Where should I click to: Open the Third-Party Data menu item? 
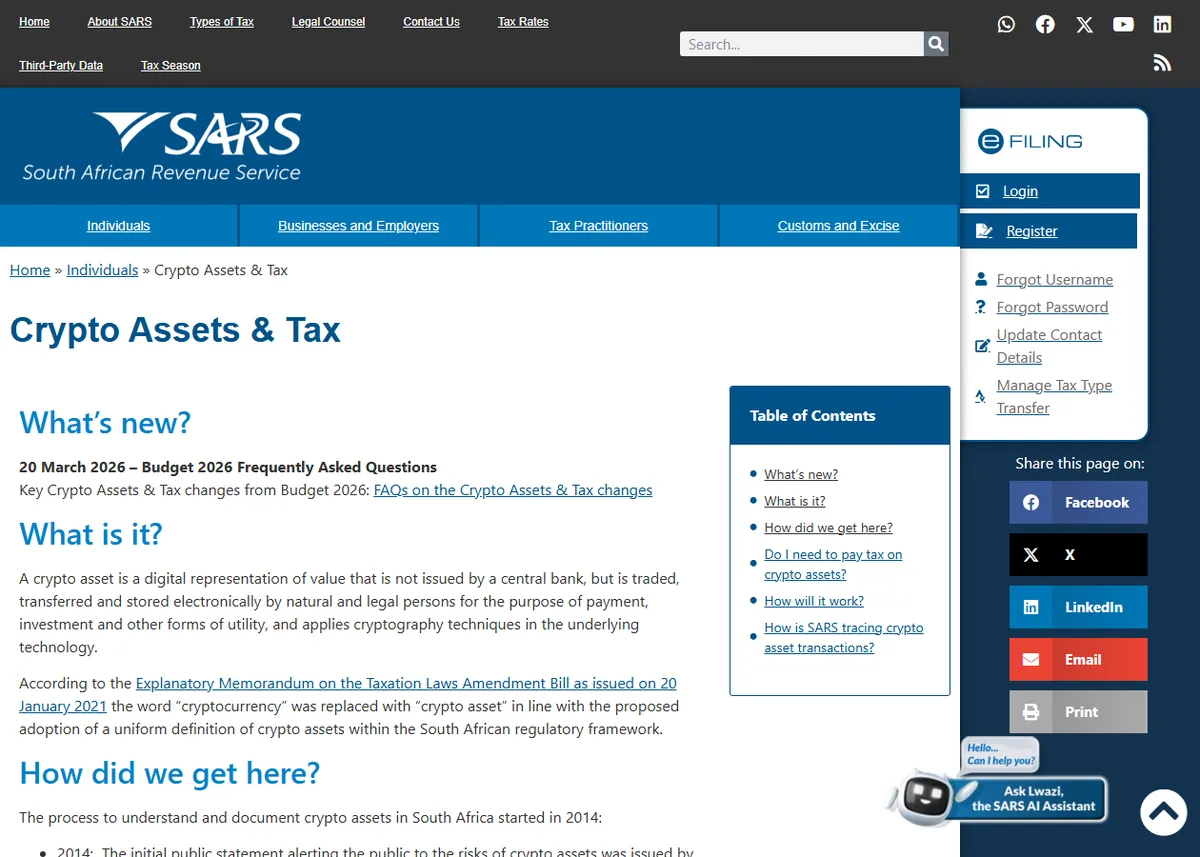61,66
